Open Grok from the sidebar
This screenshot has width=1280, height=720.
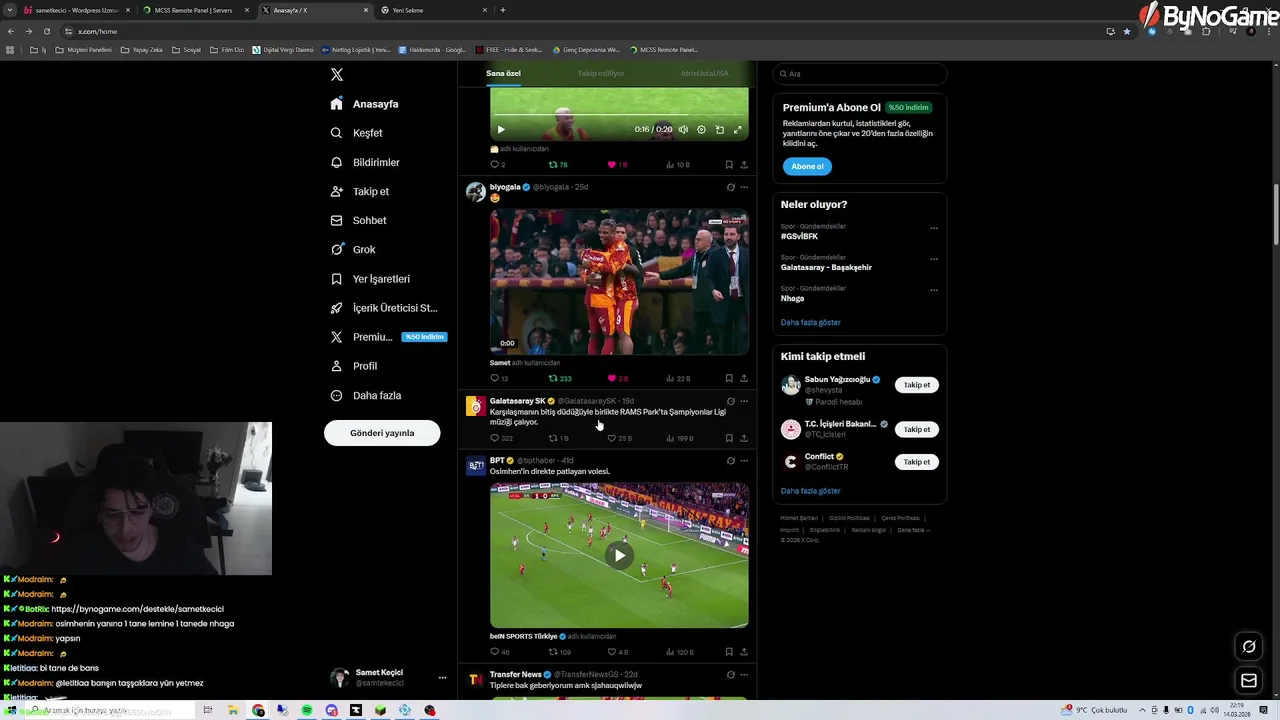(353, 249)
